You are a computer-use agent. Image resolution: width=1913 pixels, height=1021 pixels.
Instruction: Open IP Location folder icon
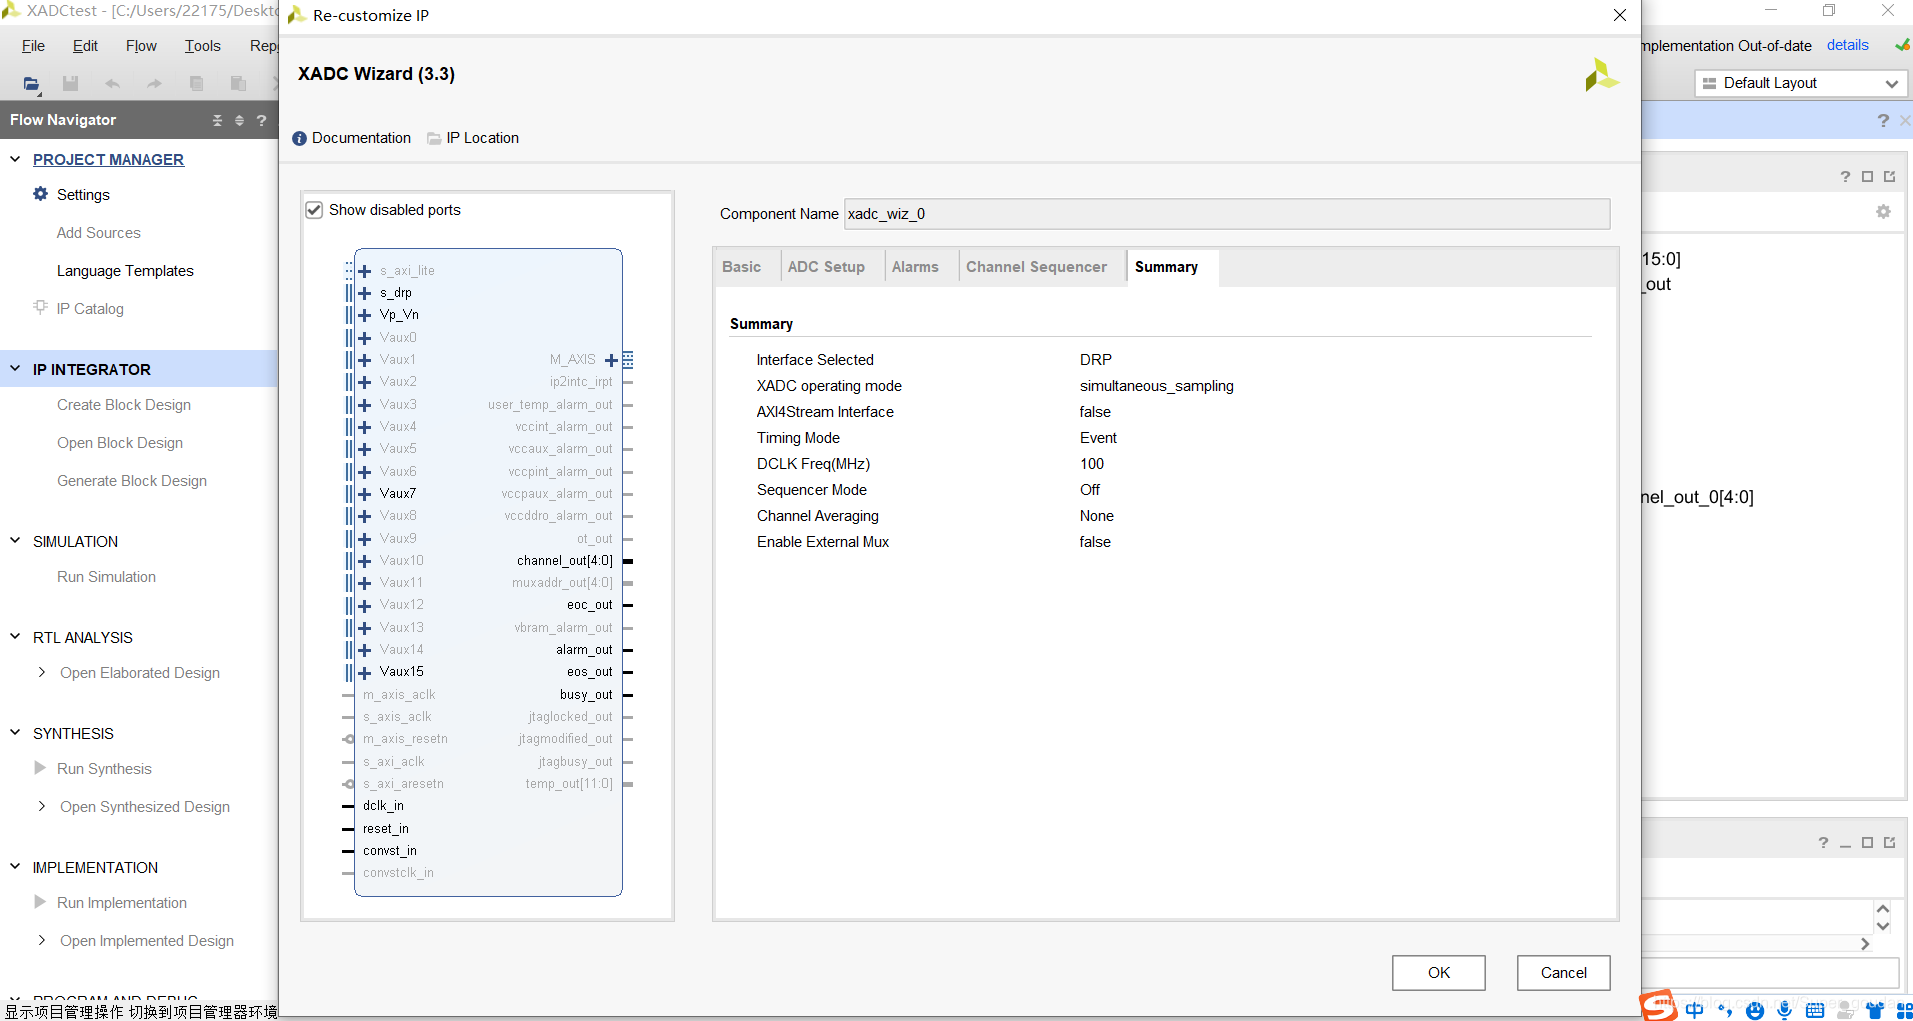[434, 138]
